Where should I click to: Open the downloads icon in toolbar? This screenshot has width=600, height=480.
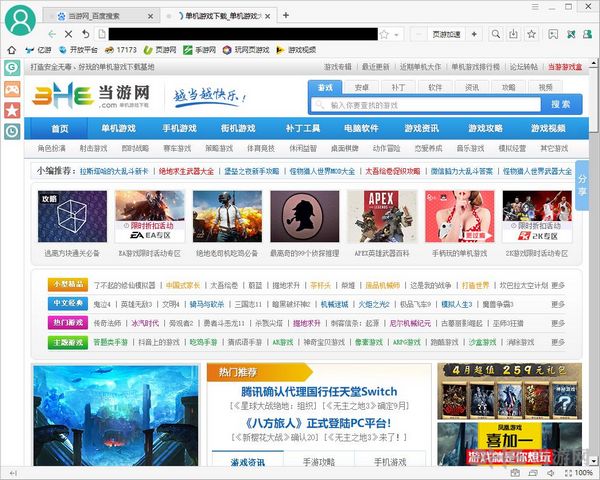coord(513,34)
